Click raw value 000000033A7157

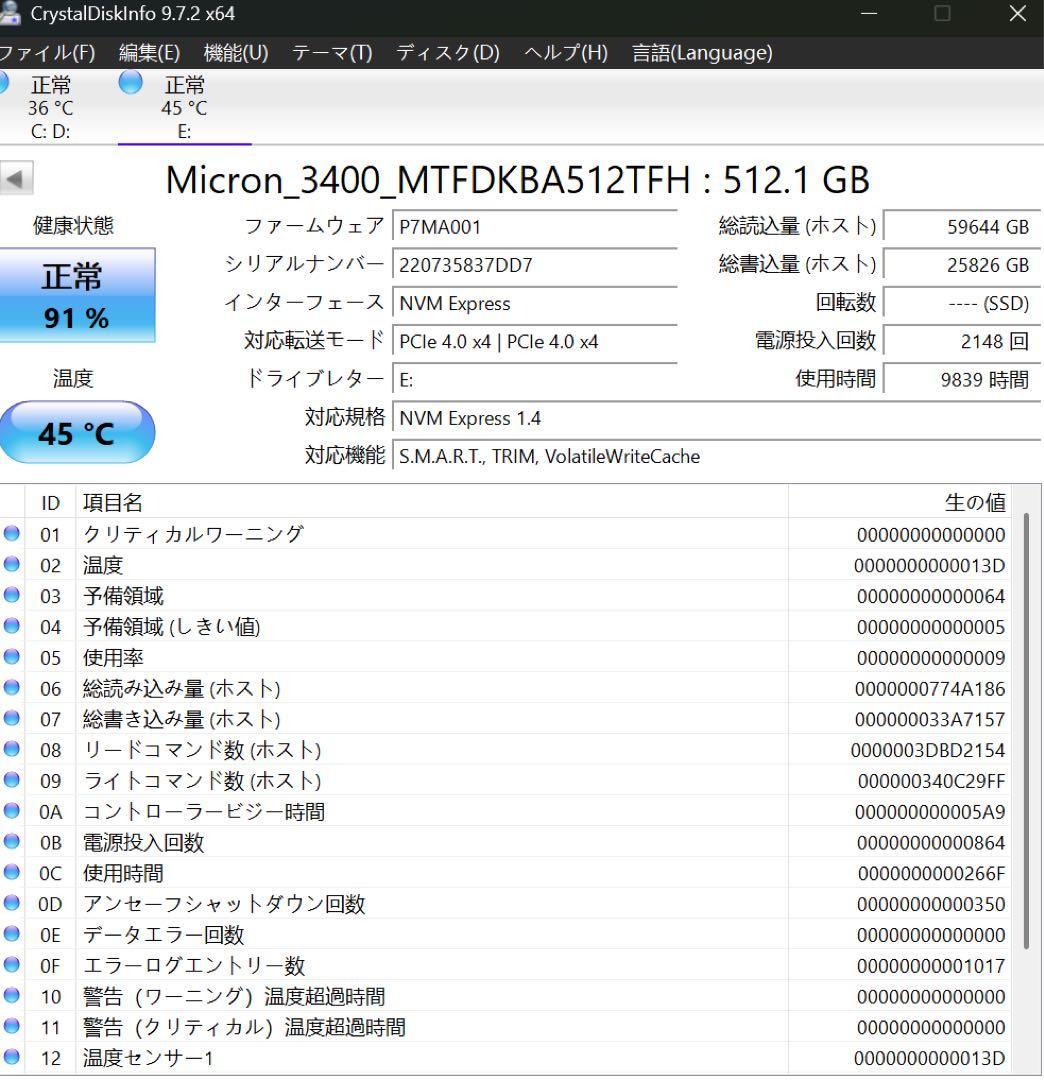point(930,720)
